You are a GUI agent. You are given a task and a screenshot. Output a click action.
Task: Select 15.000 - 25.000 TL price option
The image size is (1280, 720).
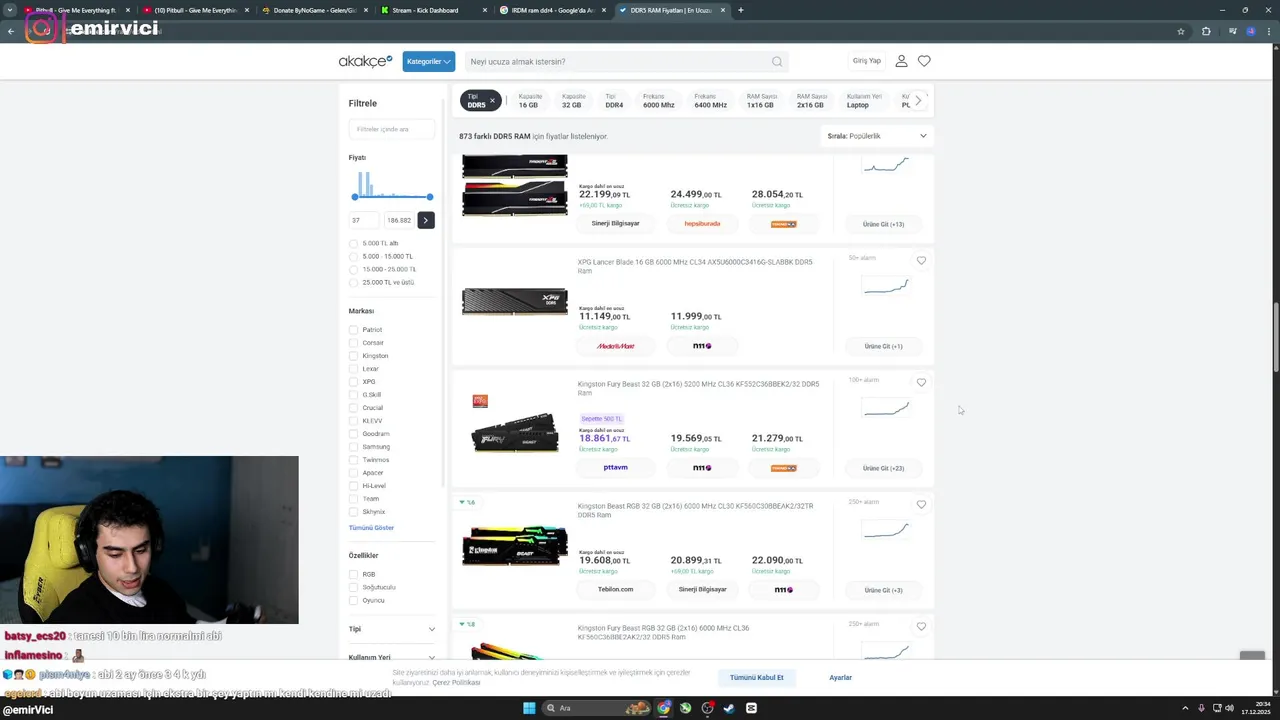354,269
